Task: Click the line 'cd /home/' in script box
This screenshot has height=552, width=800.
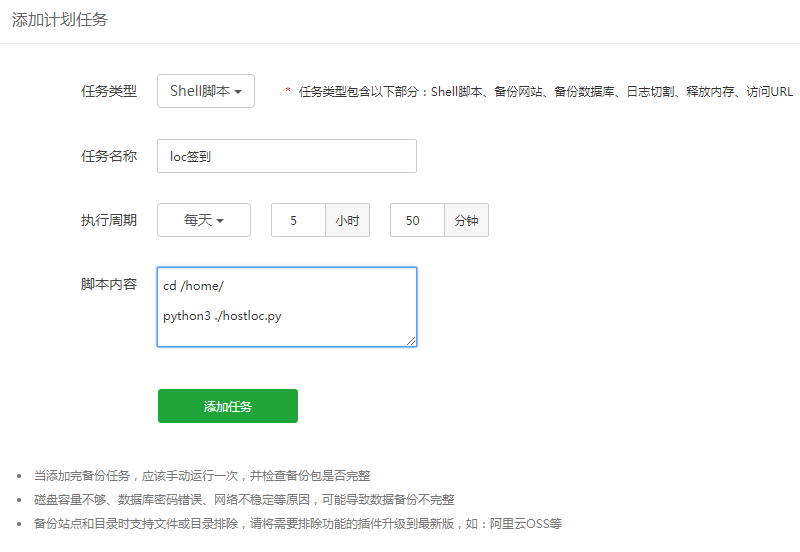Action: 194,285
